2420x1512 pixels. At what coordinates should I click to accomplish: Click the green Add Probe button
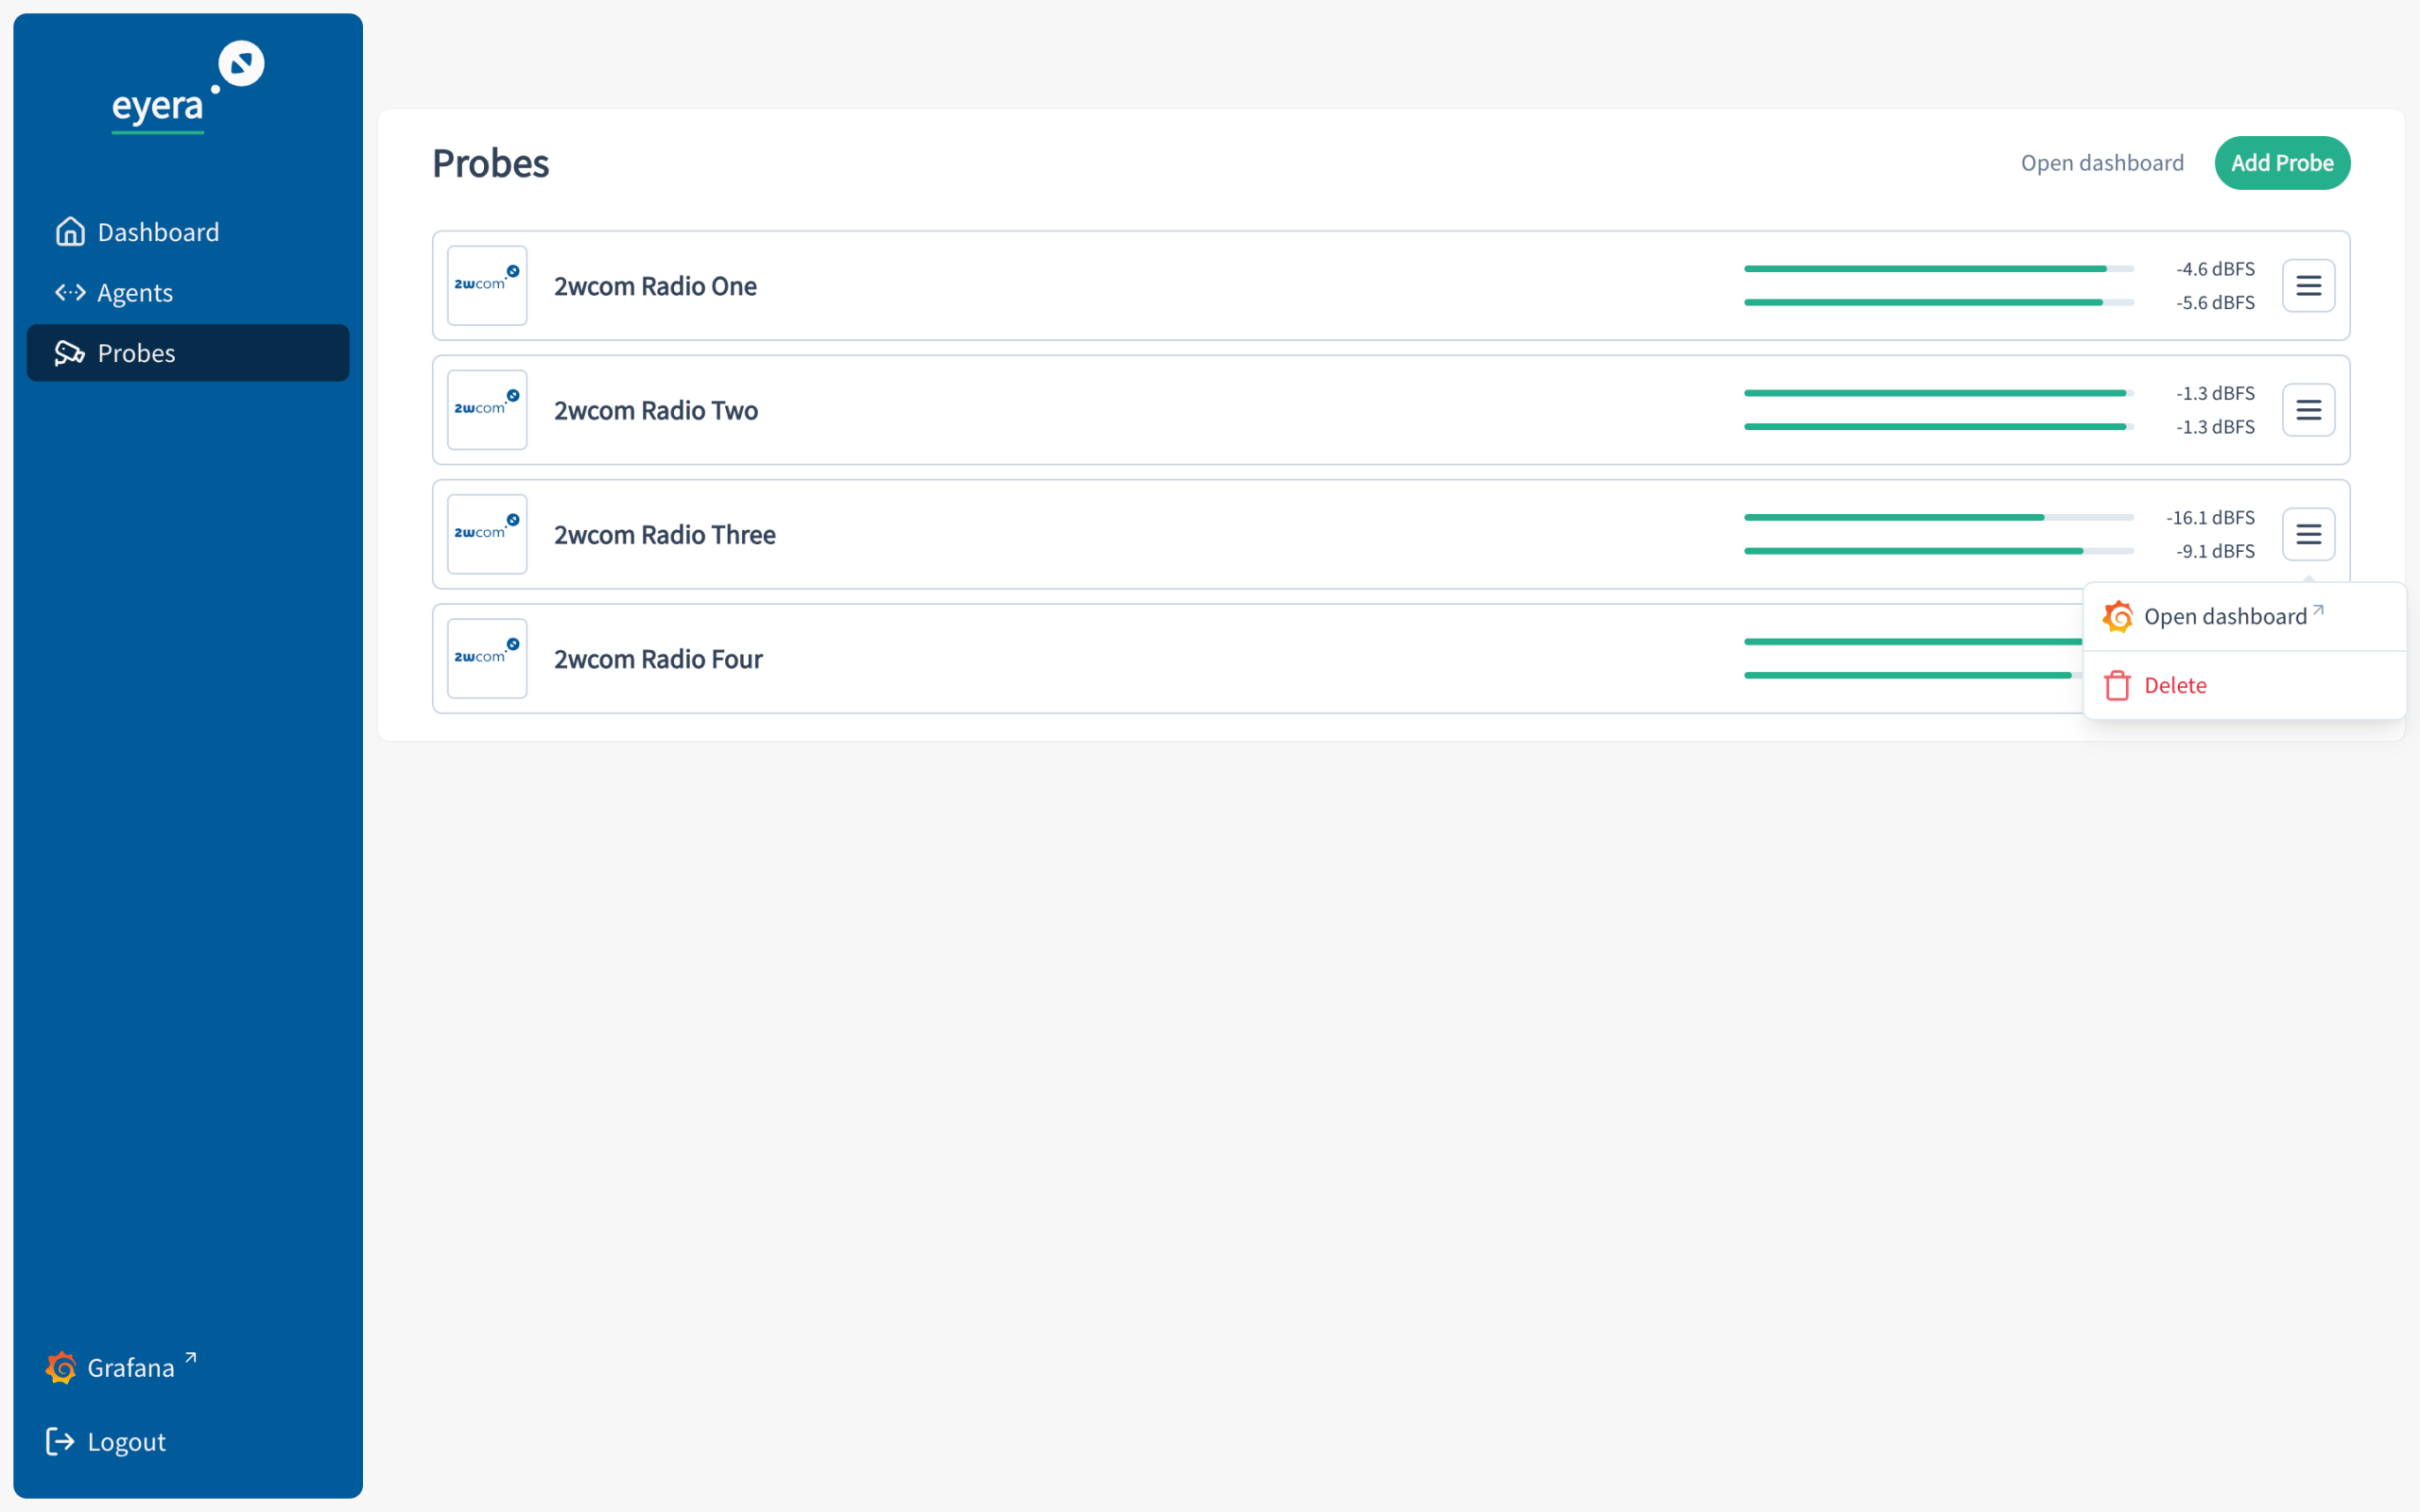pos(2282,163)
